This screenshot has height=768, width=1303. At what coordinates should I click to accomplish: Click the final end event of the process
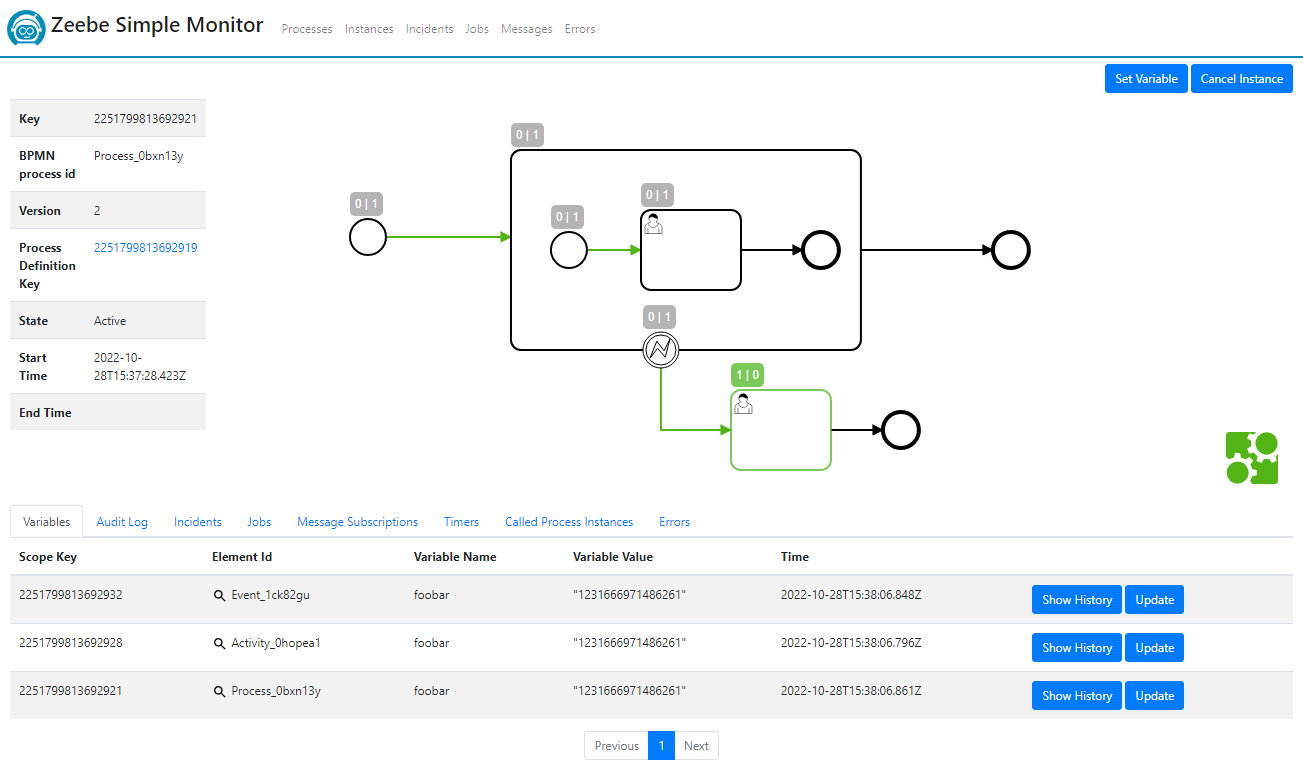(1010, 249)
